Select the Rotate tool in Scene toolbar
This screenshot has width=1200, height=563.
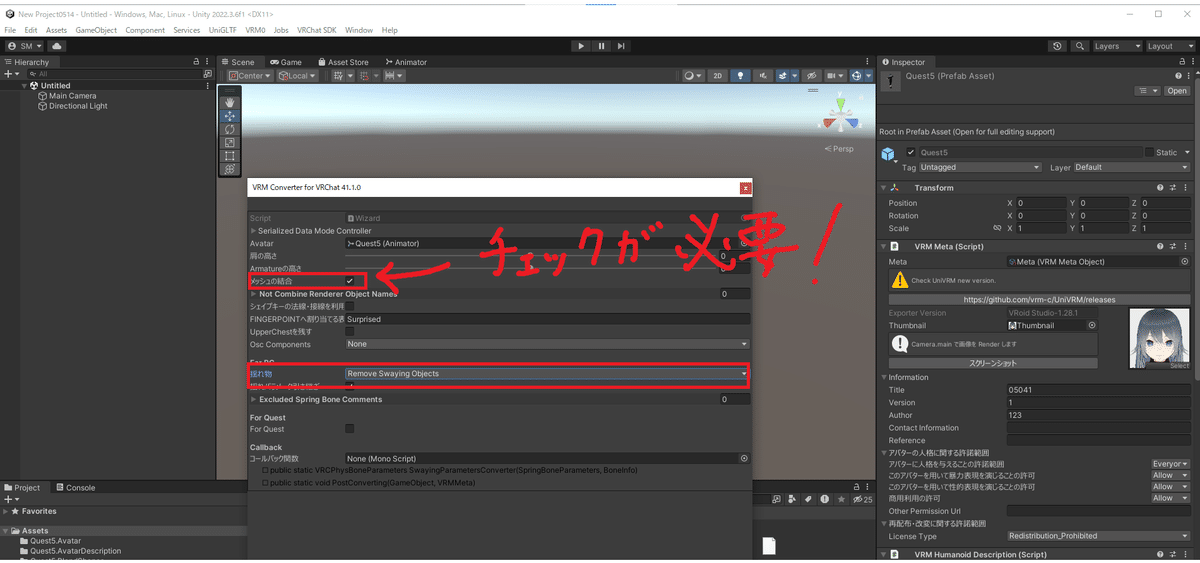(x=230, y=129)
